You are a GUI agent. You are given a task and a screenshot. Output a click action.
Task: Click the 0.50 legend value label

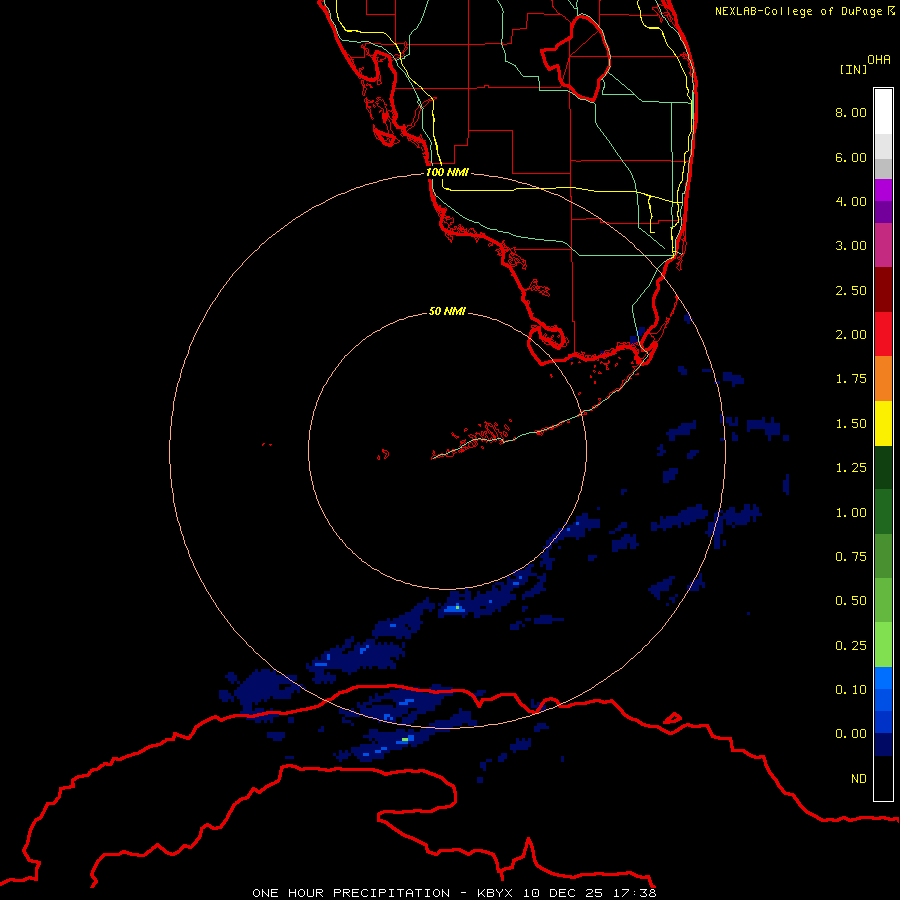(851, 600)
